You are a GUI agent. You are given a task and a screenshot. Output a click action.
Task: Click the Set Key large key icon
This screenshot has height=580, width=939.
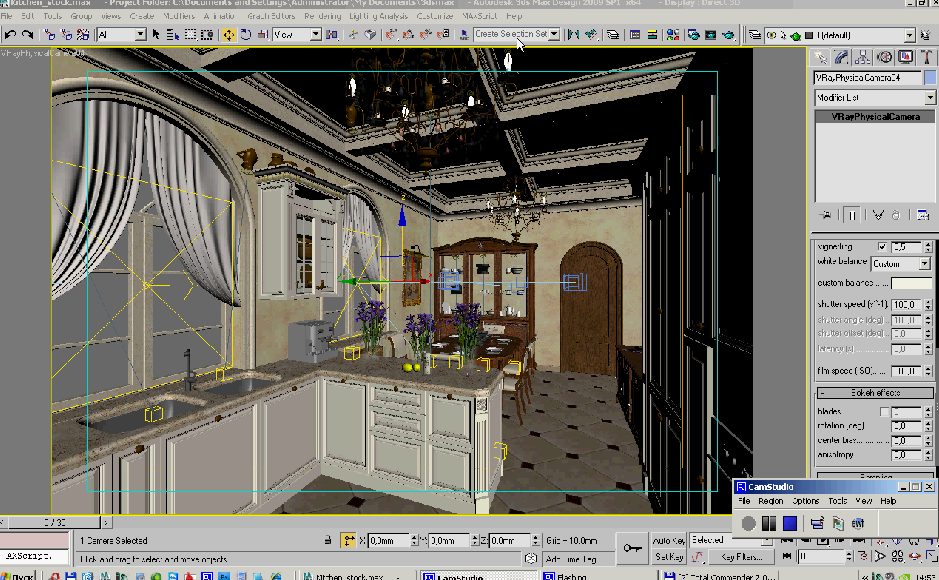click(632, 548)
